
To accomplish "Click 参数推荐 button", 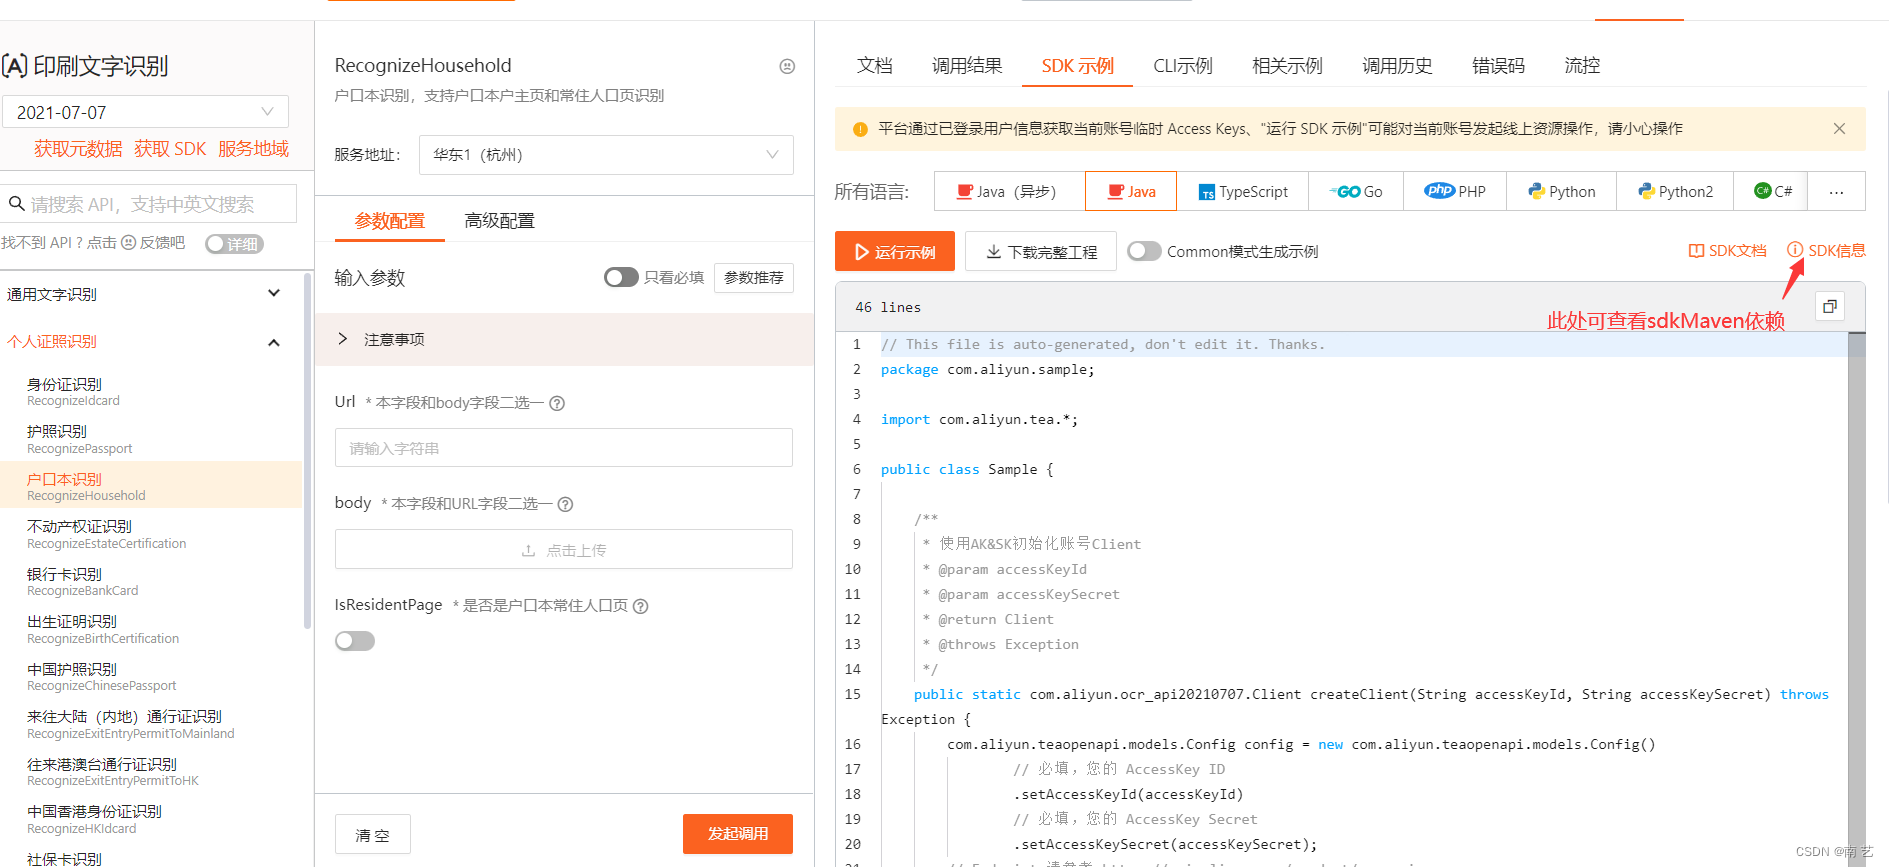I will pyautogui.click(x=754, y=277).
